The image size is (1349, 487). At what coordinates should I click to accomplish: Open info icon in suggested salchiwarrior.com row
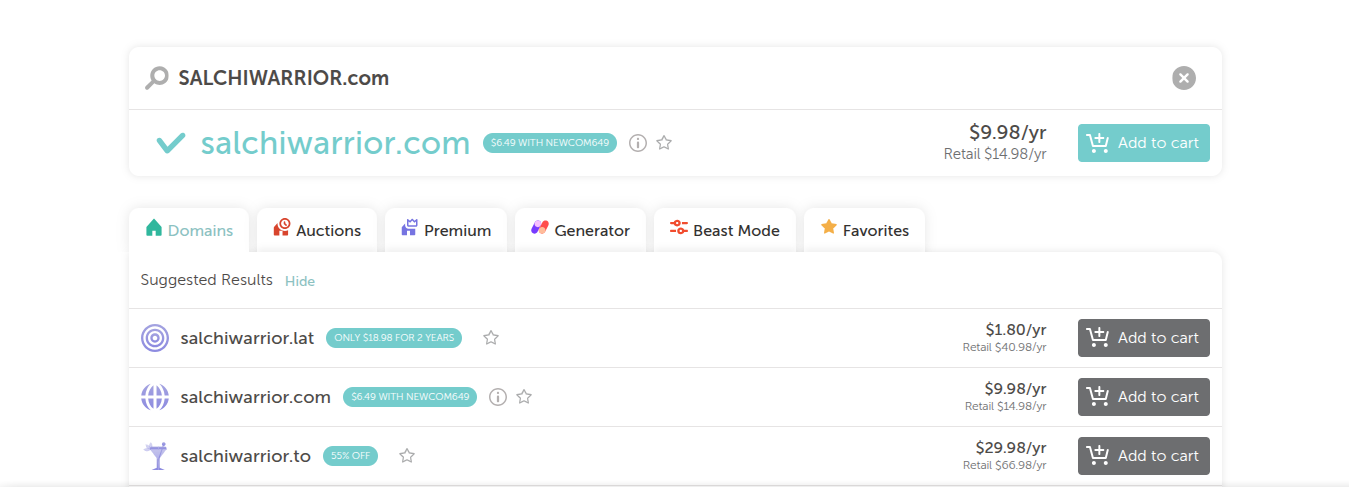(x=498, y=397)
